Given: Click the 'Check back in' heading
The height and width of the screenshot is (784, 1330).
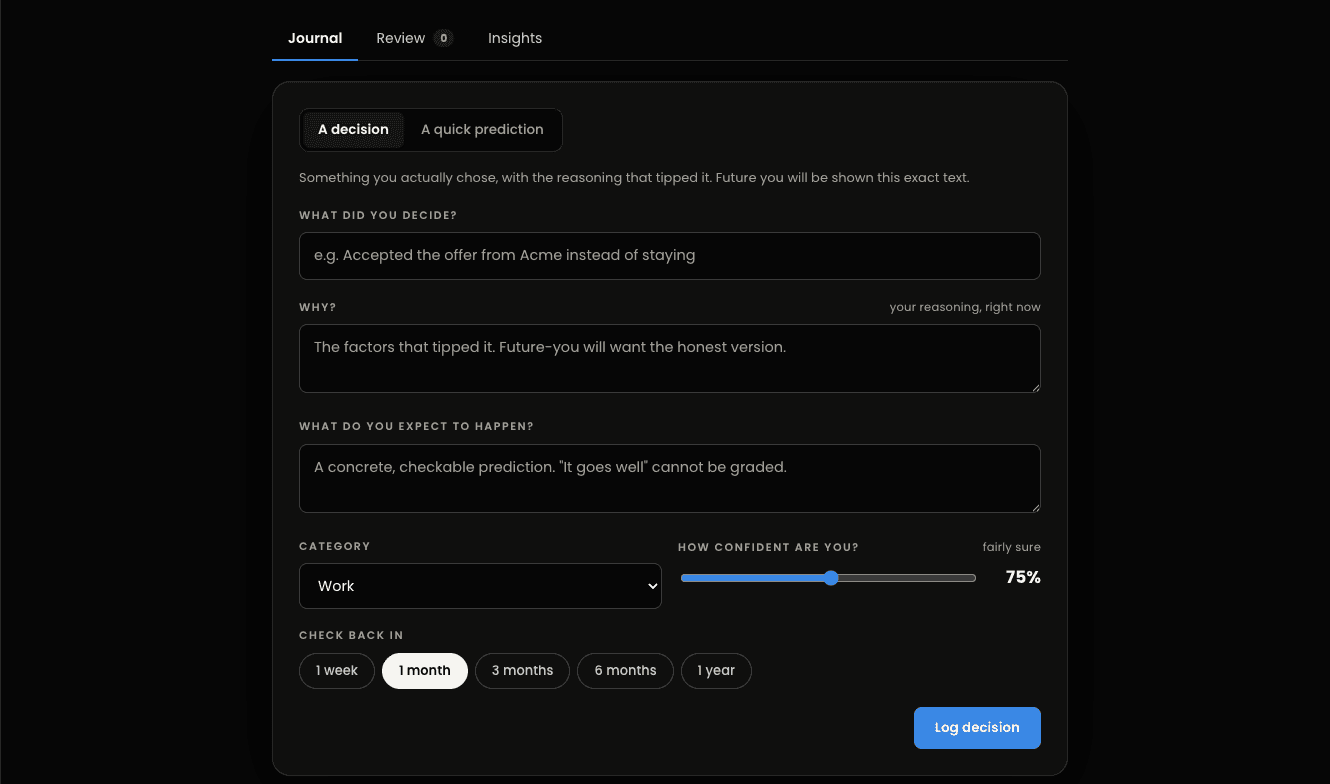Looking at the screenshot, I should tap(351, 635).
